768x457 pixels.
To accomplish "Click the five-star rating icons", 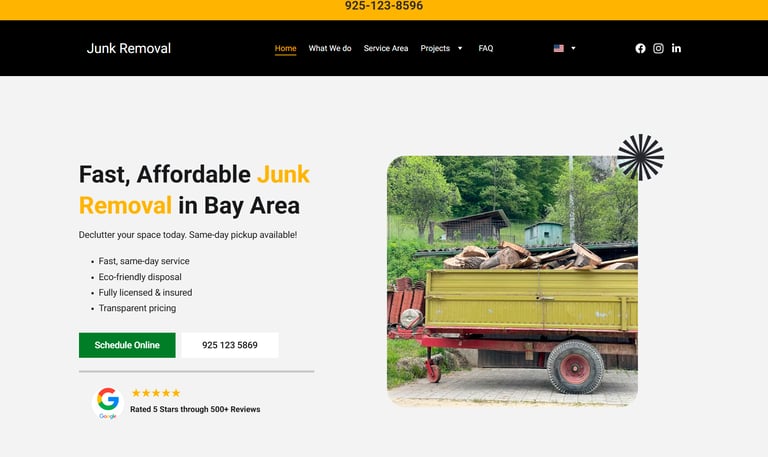I will coord(156,393).
